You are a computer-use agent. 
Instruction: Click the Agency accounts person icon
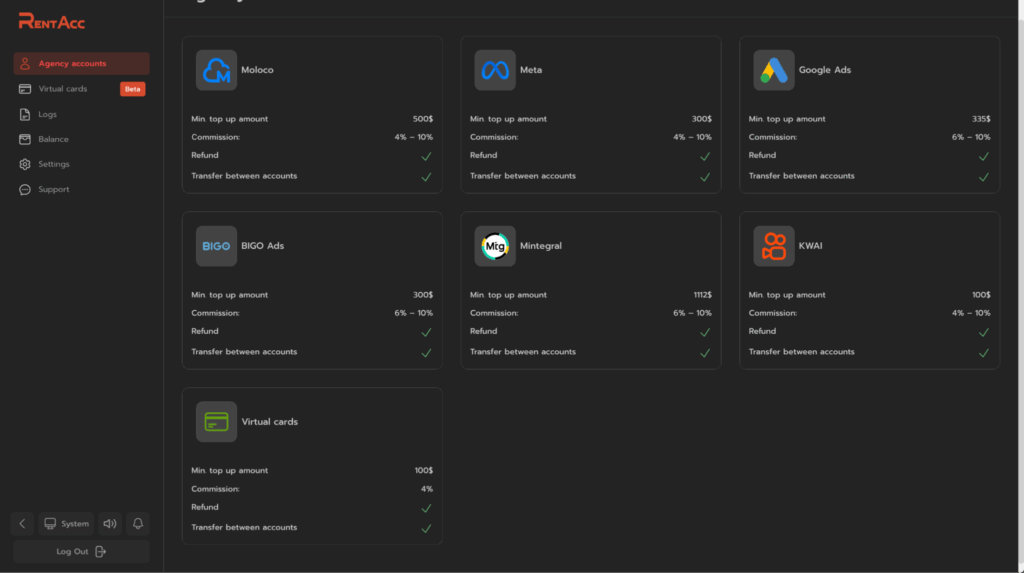point(25,63)
